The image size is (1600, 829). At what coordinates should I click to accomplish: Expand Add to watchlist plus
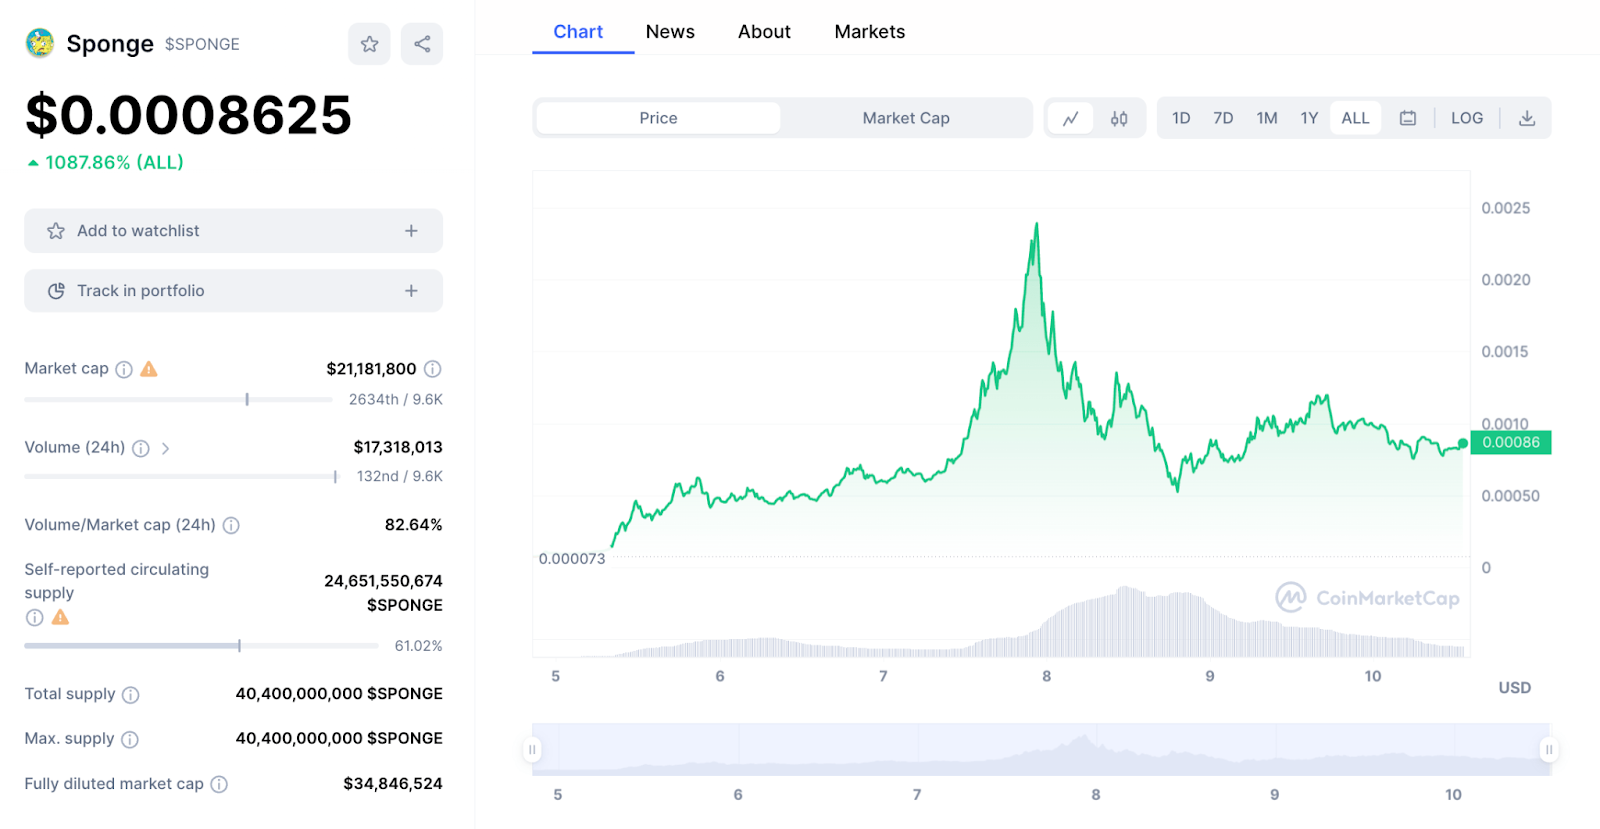pyautogui.click(x=411, y=231)
